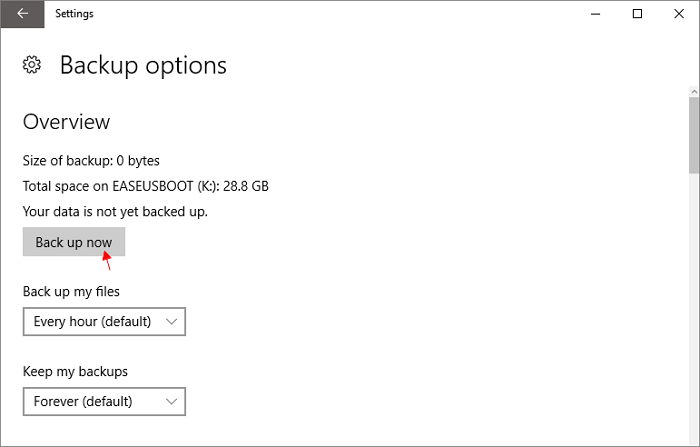
Task: Open the Forever (default) dropdown
Action: pos(104,401)
